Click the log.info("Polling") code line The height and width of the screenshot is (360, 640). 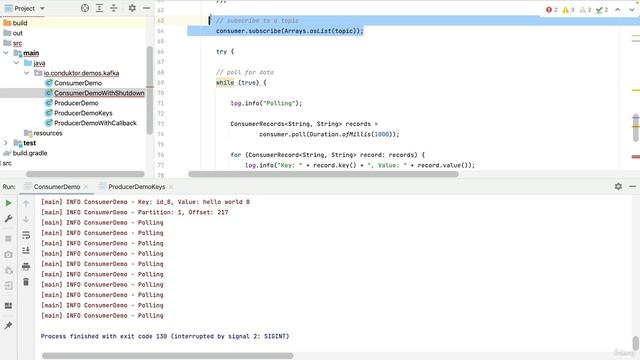pos(266,103)
